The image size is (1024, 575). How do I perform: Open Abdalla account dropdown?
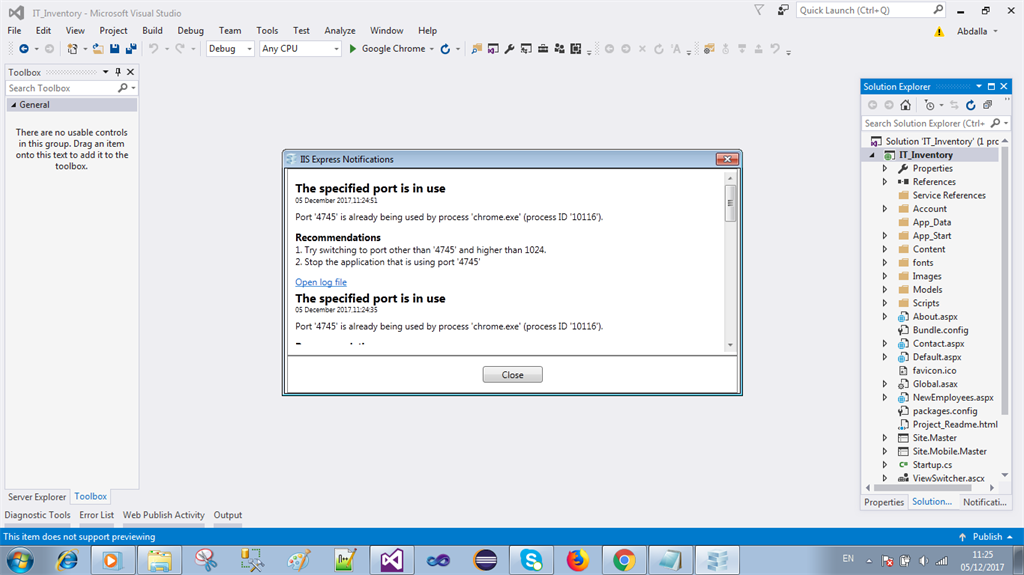click(978, 31)
